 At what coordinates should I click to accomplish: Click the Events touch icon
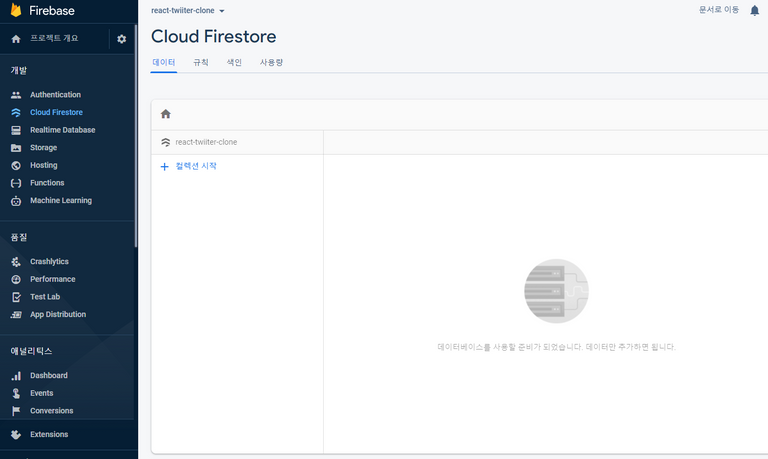point(16,393)
